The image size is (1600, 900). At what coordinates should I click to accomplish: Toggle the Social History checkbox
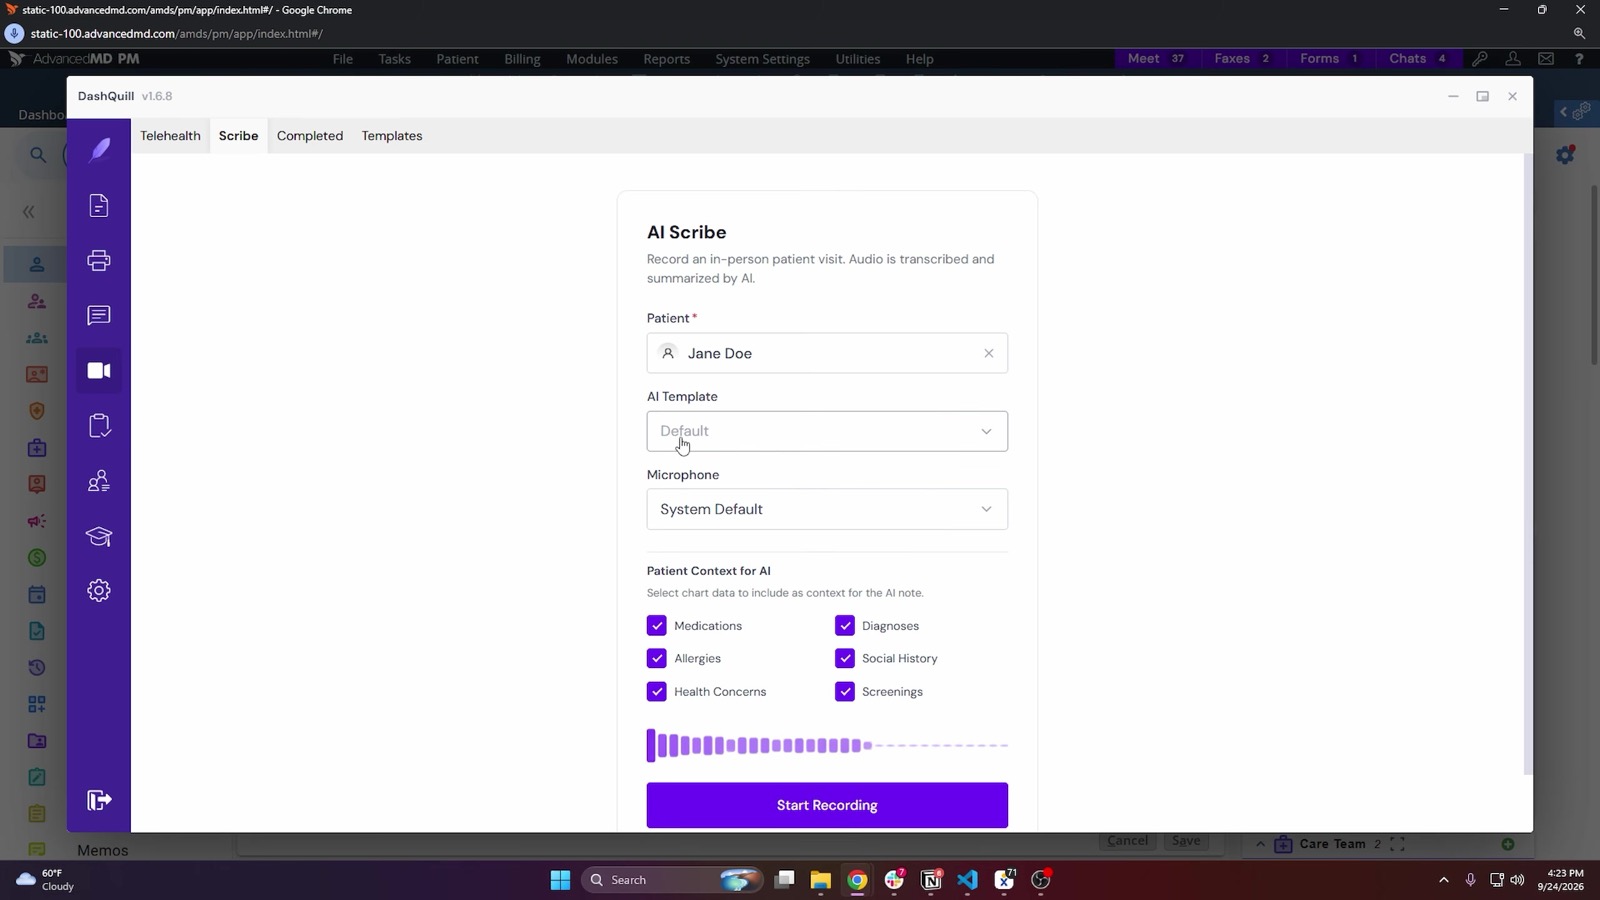tap(845, 659)
